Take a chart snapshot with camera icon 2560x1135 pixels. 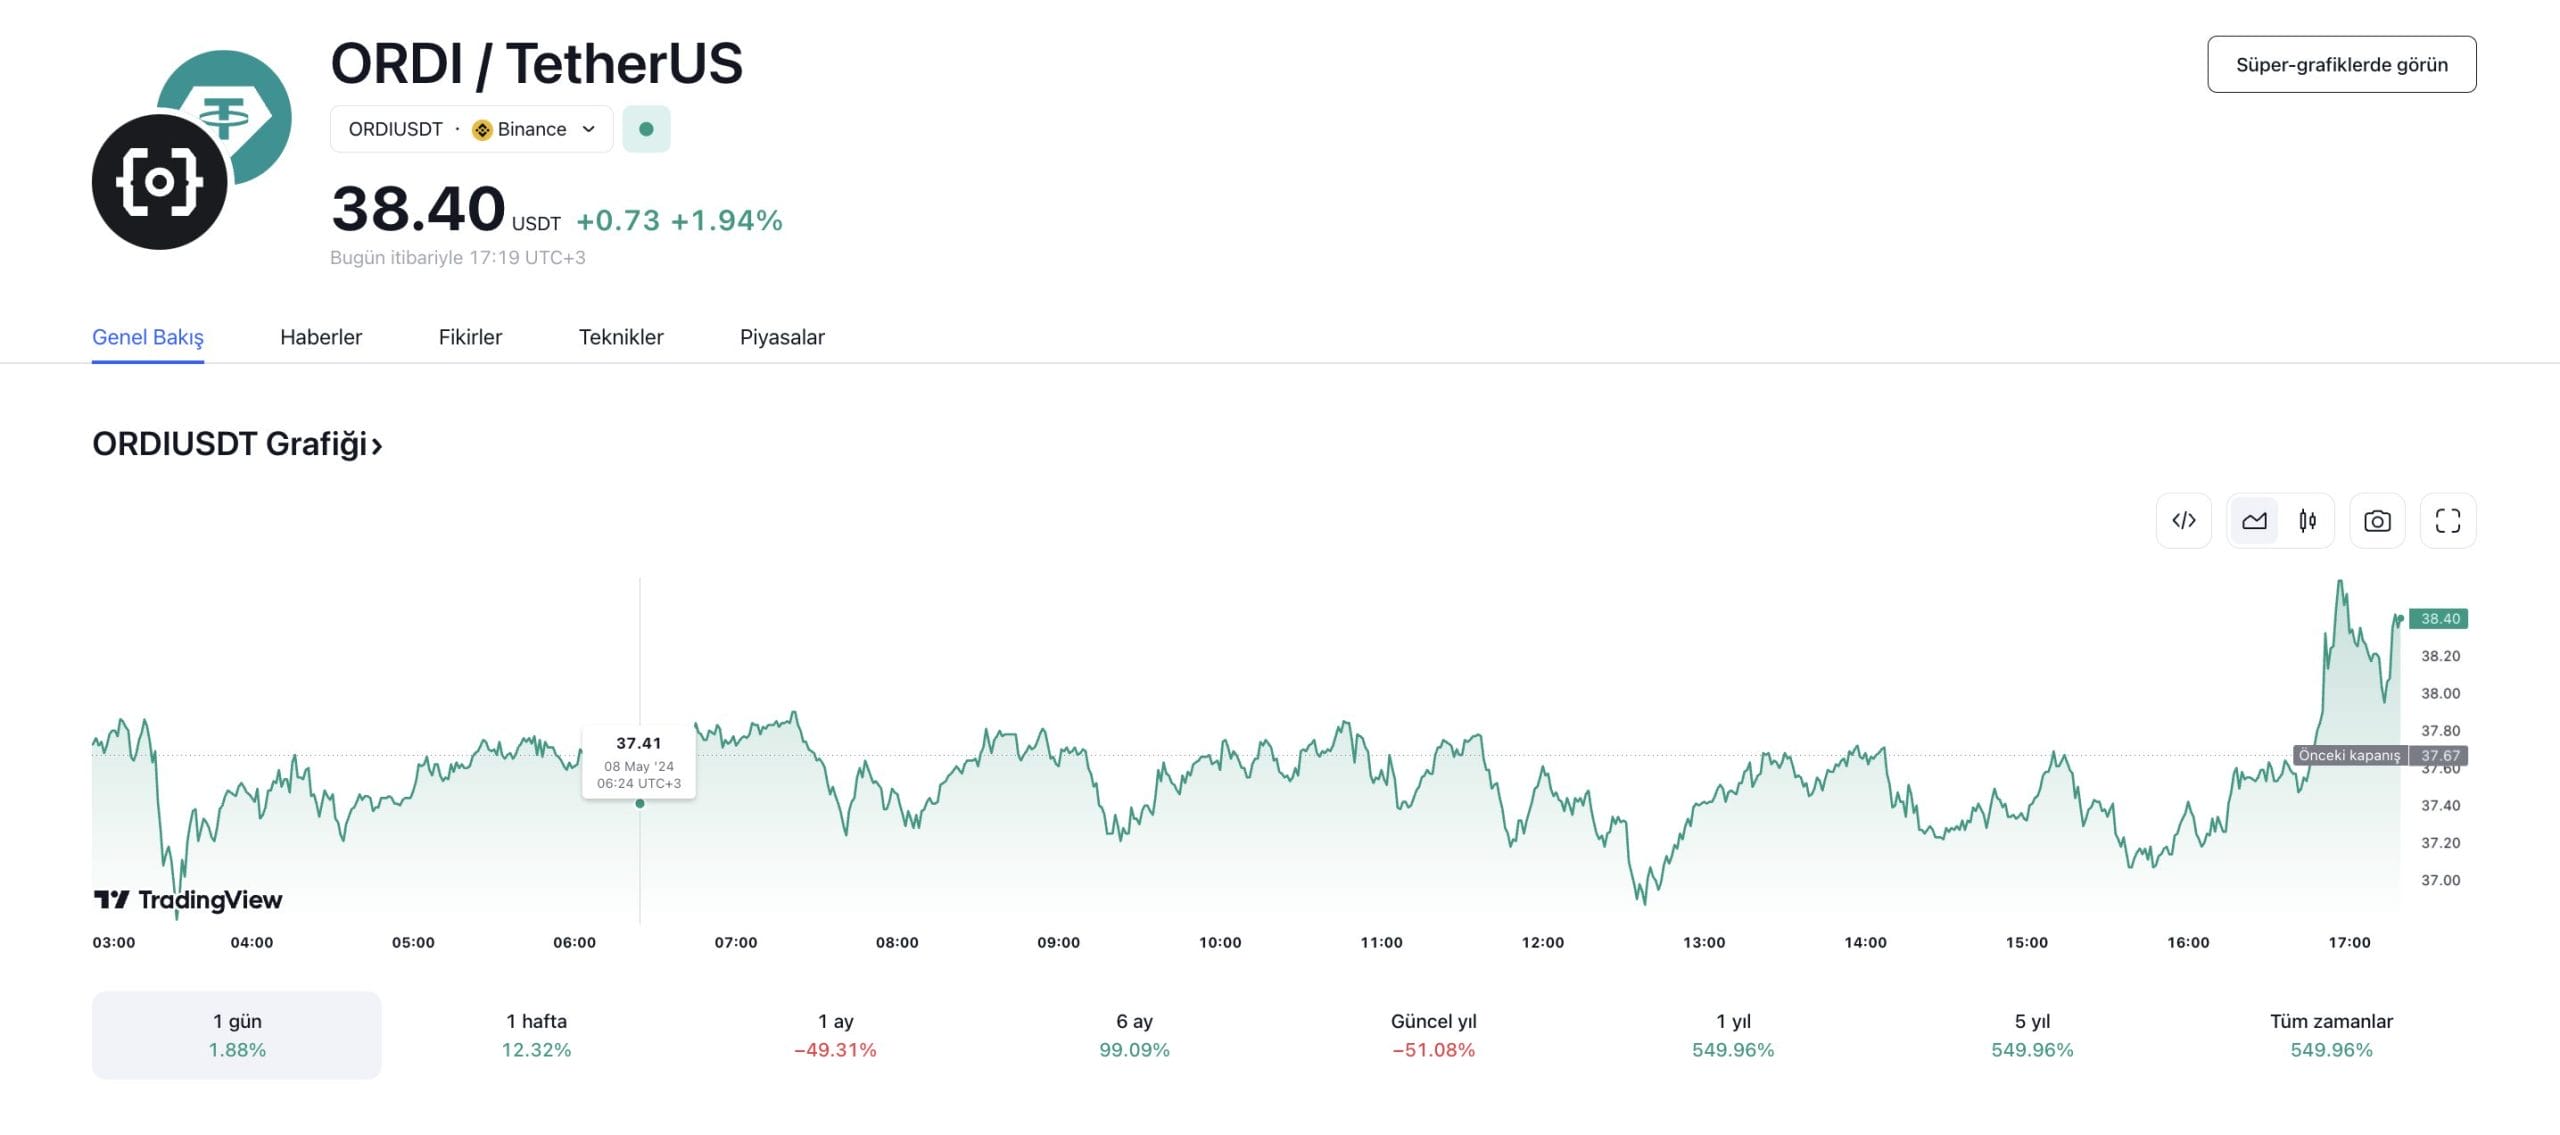(2377, 520)
